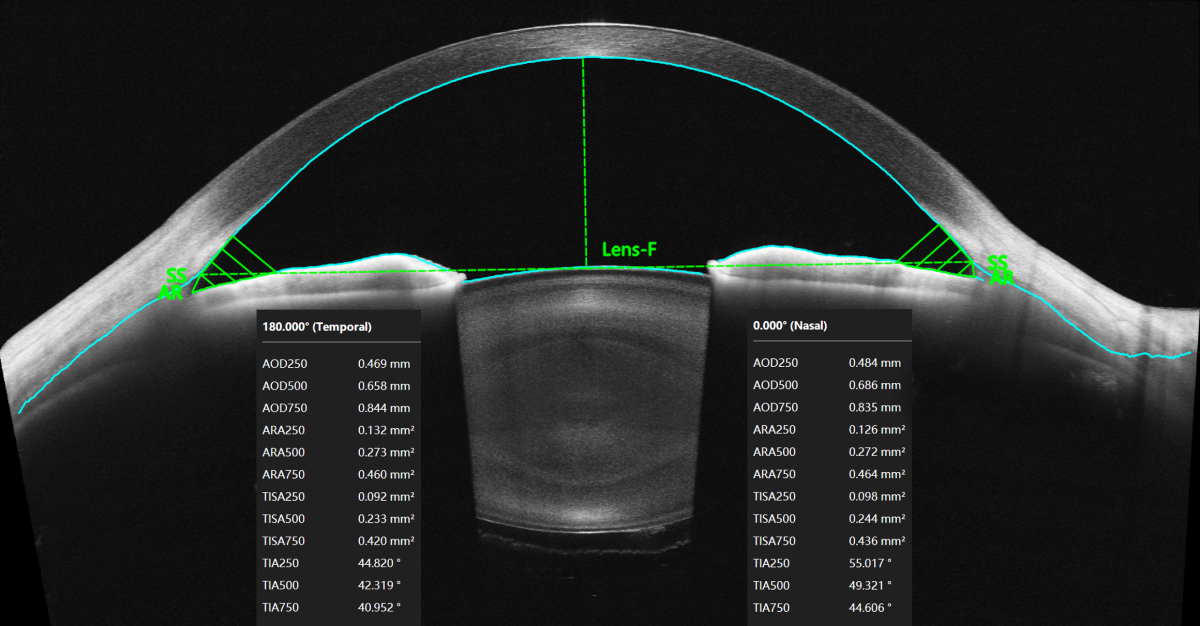The width and height of the screenshot is (1200, 626).
Task: Click the green Lens-F label
Action: pyautogui.click(x=629, y=250)
